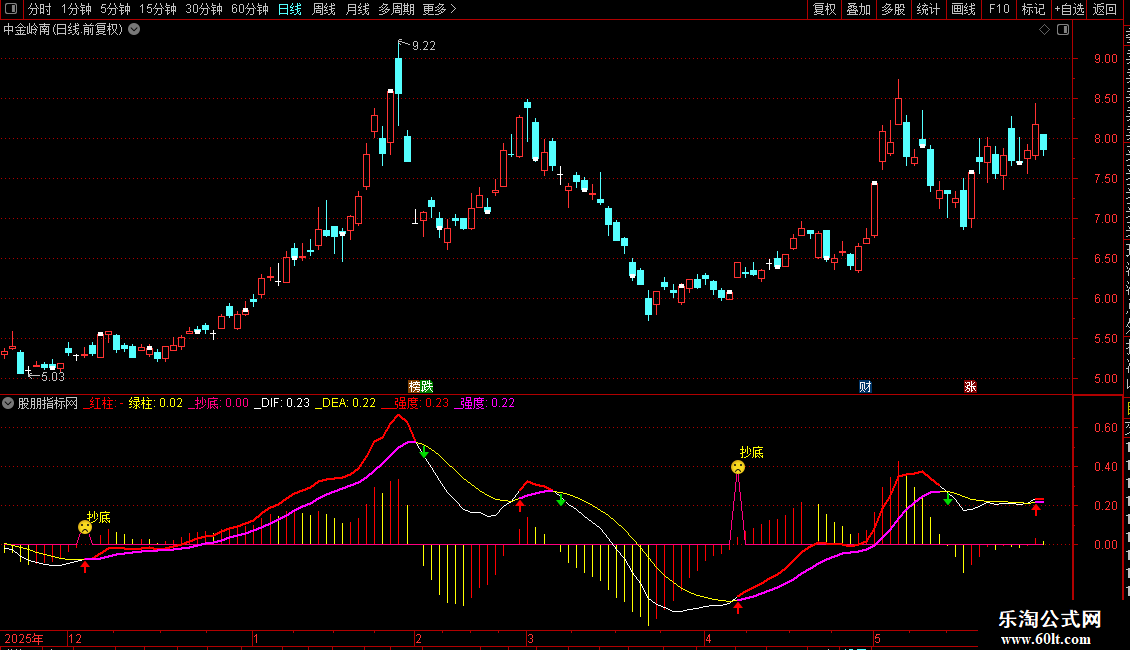Click red up-arrow signal in late February

tap(520, 505)
